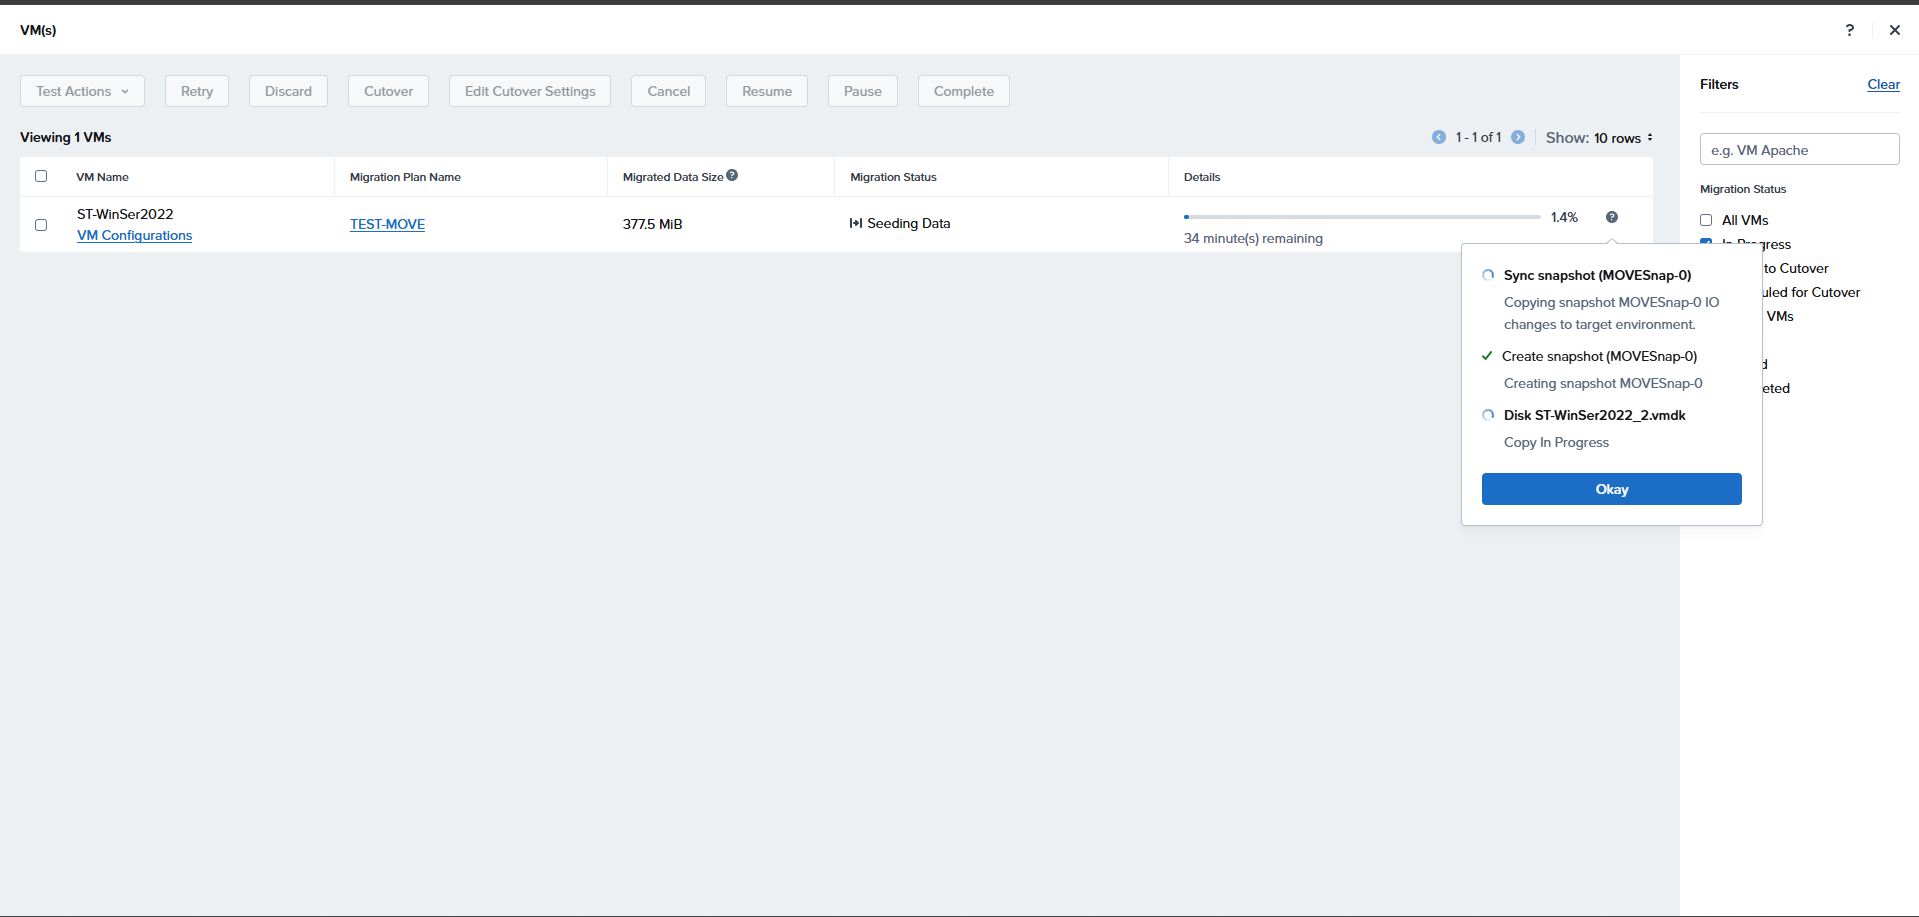1919x917 pixels.
Task: Focus the VM name filter input field
Action: coord(1799,149)
